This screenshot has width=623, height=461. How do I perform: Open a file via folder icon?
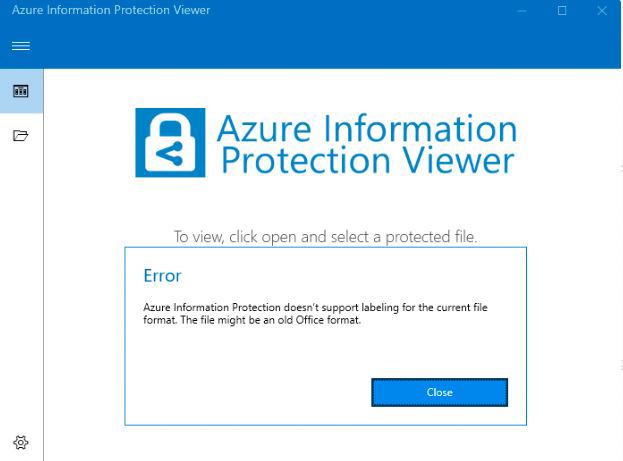[21, 135]
